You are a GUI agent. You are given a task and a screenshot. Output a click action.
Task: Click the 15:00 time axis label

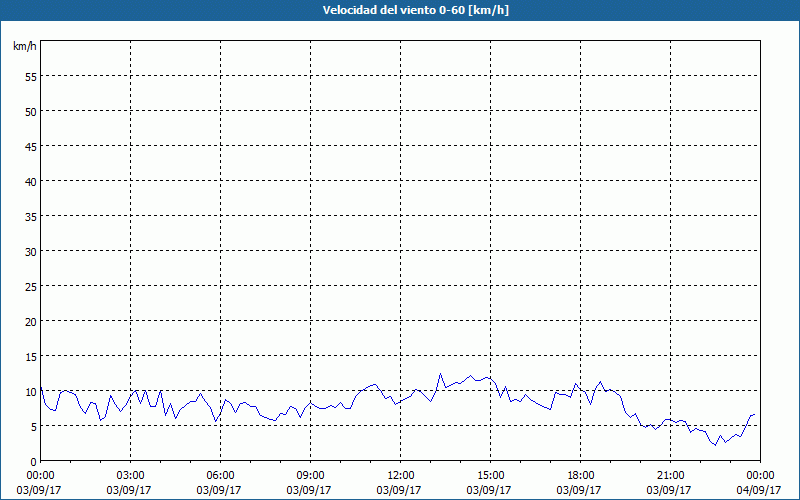pyautogui.click(x=490, y=475)
